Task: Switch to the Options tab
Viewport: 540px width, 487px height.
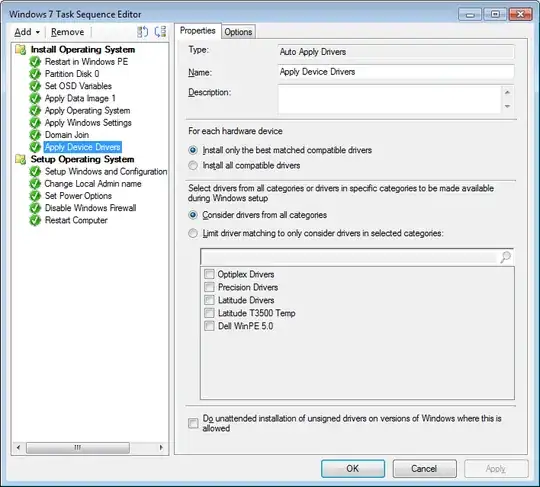Action: (x=238, y=32)
